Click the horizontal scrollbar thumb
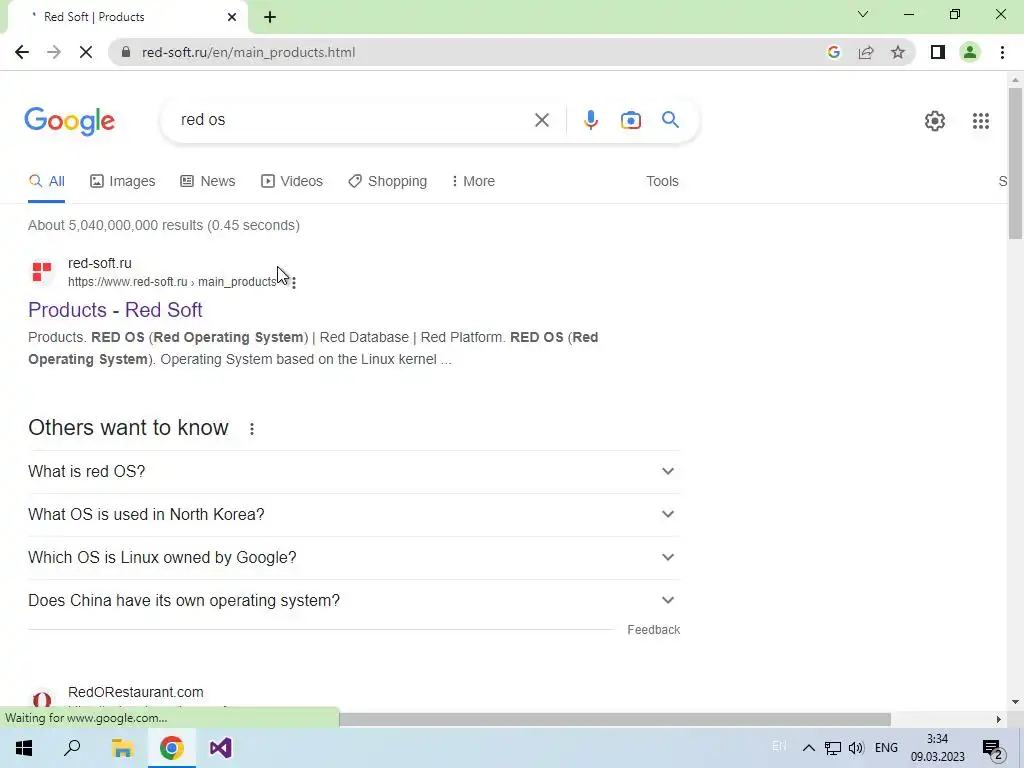The height and width of the screenshot is (768, 1024). (x=614, y=719)
